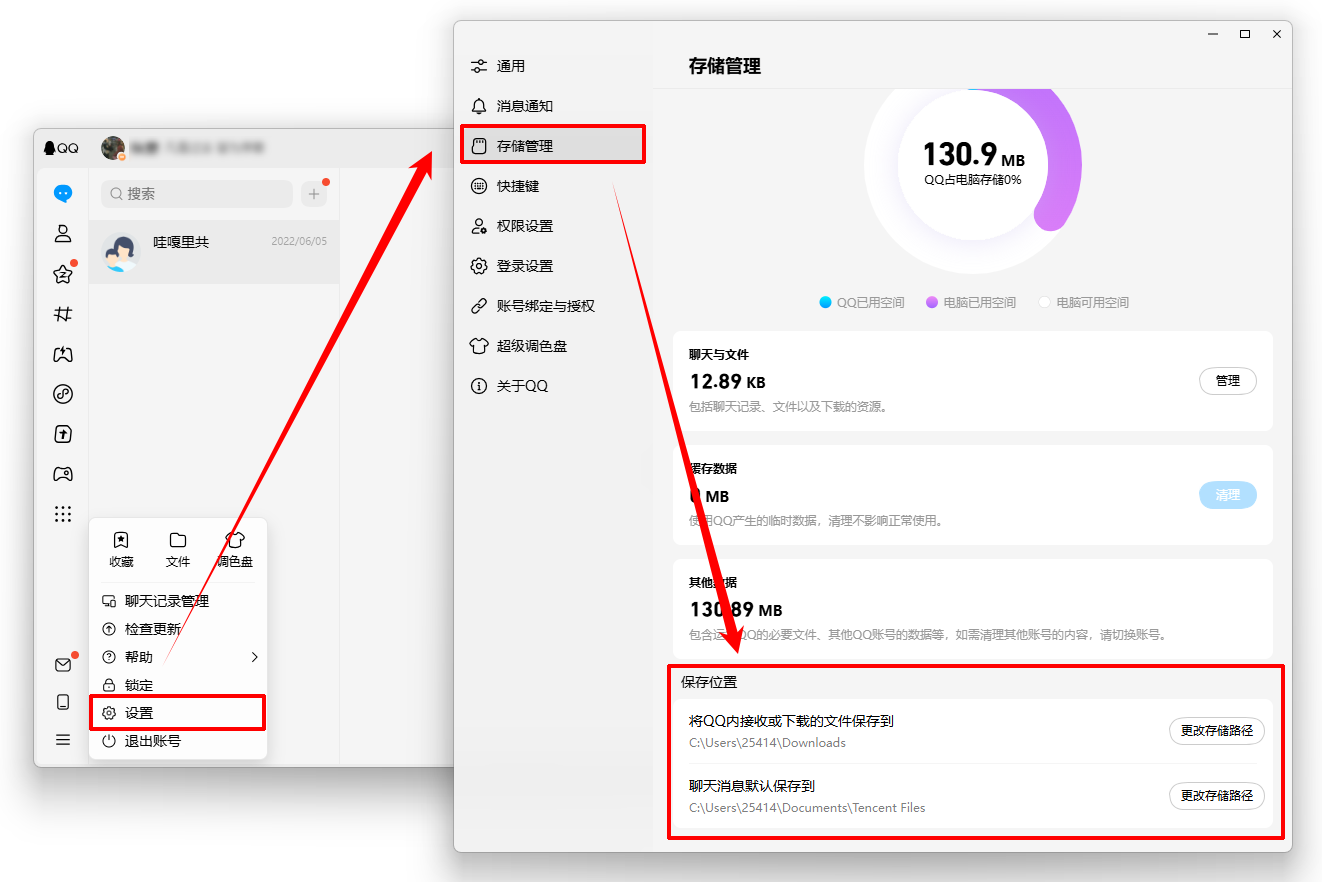
Task: Click the QQ search box
Action: click(x=196, y=194)
